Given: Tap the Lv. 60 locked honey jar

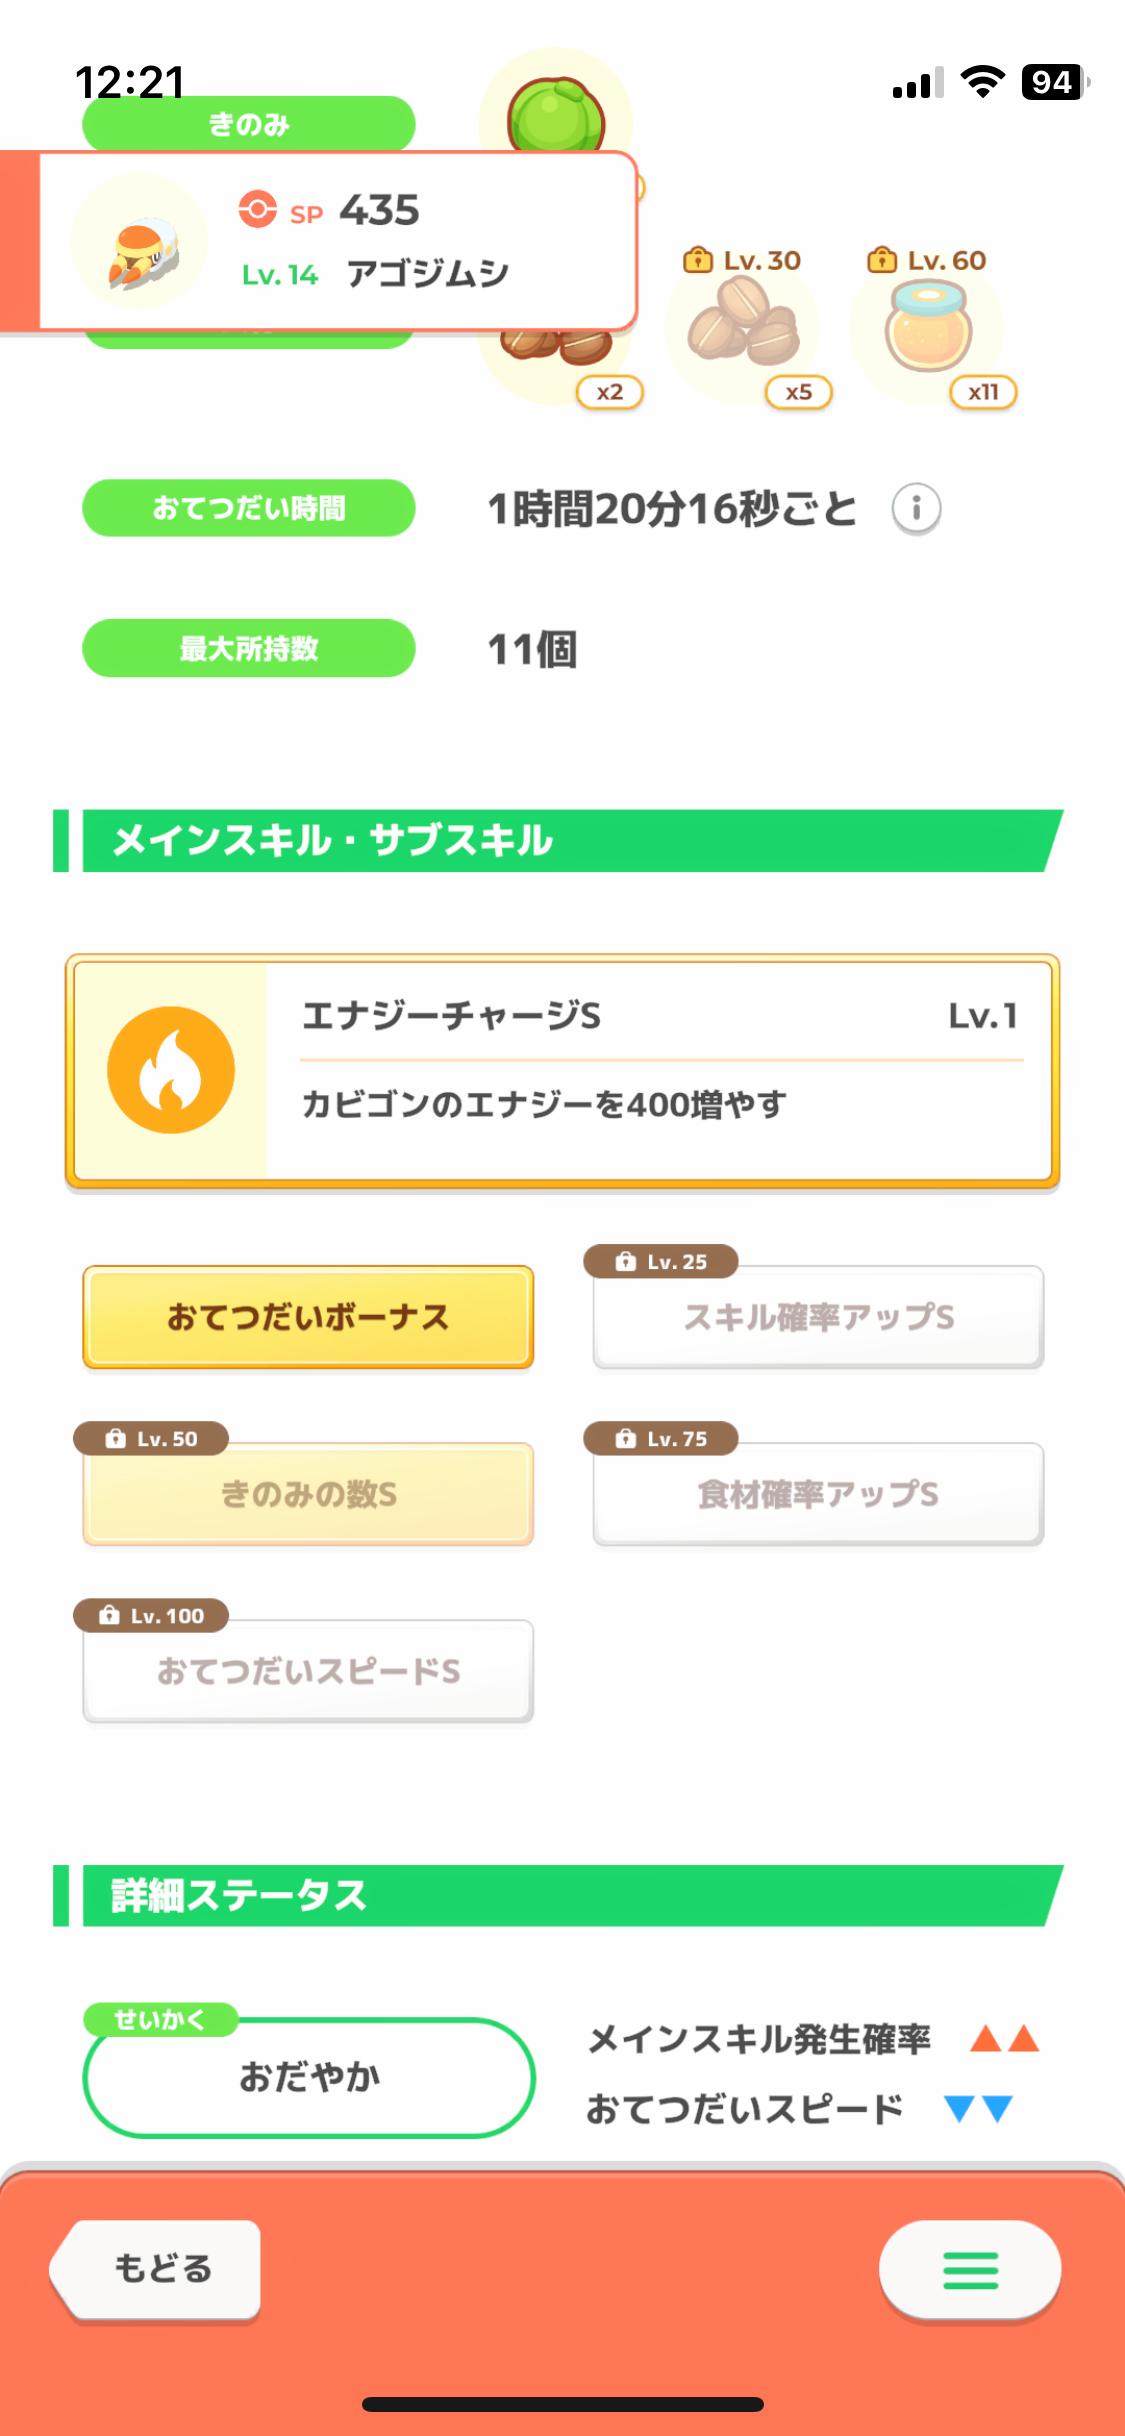Looking at the screenshot, I should (x=927, y=326).
